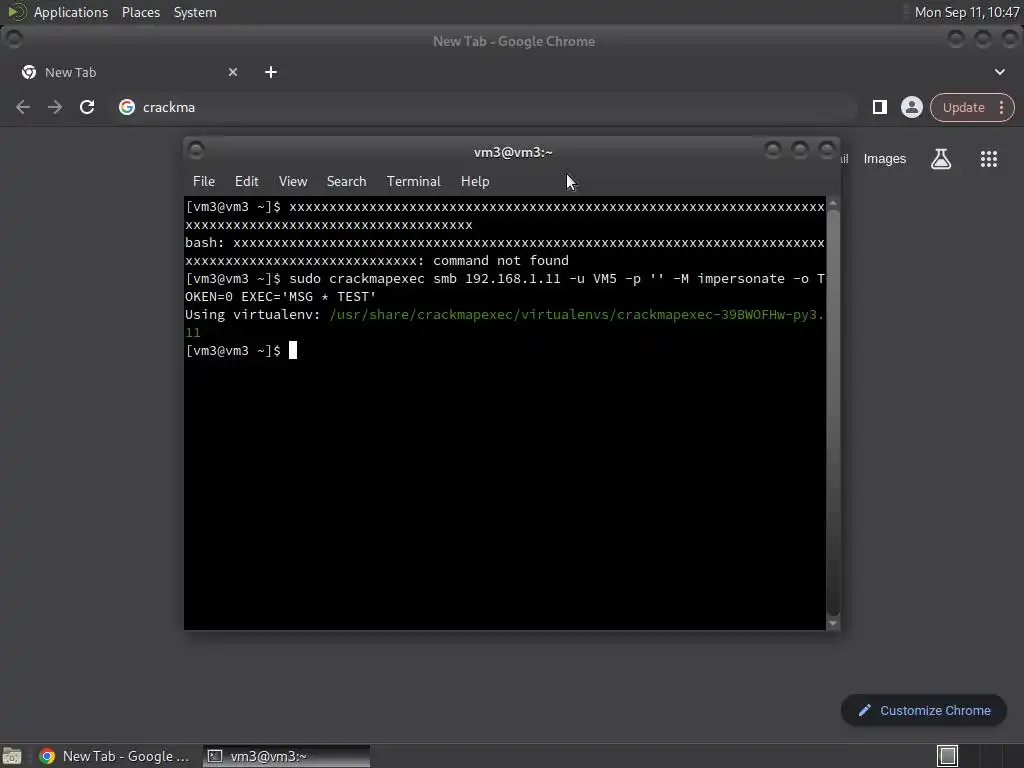The height and width of the screenshot is (768, 1024).
Task: Click the virtualenv path text
Action: pyautogui.click(x=577, y=315)
